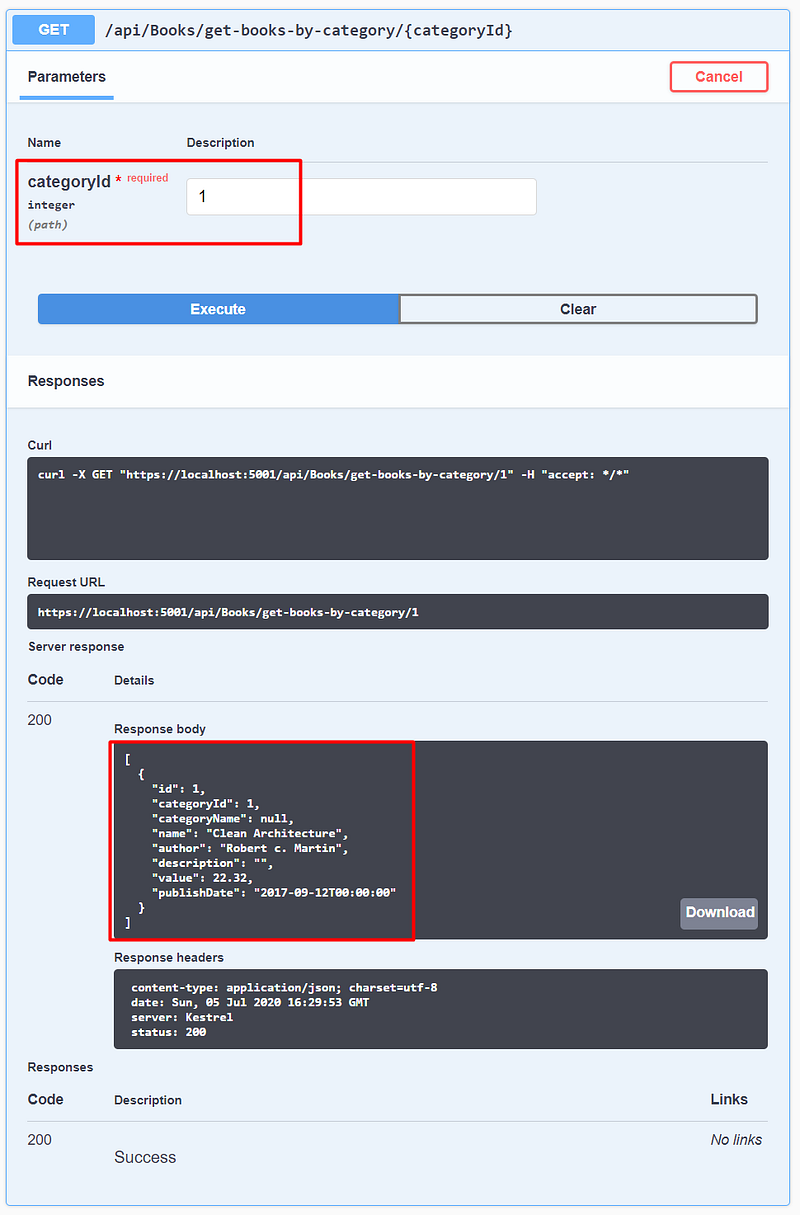
Task: Download the response body
Action: [x=719, y=913]
